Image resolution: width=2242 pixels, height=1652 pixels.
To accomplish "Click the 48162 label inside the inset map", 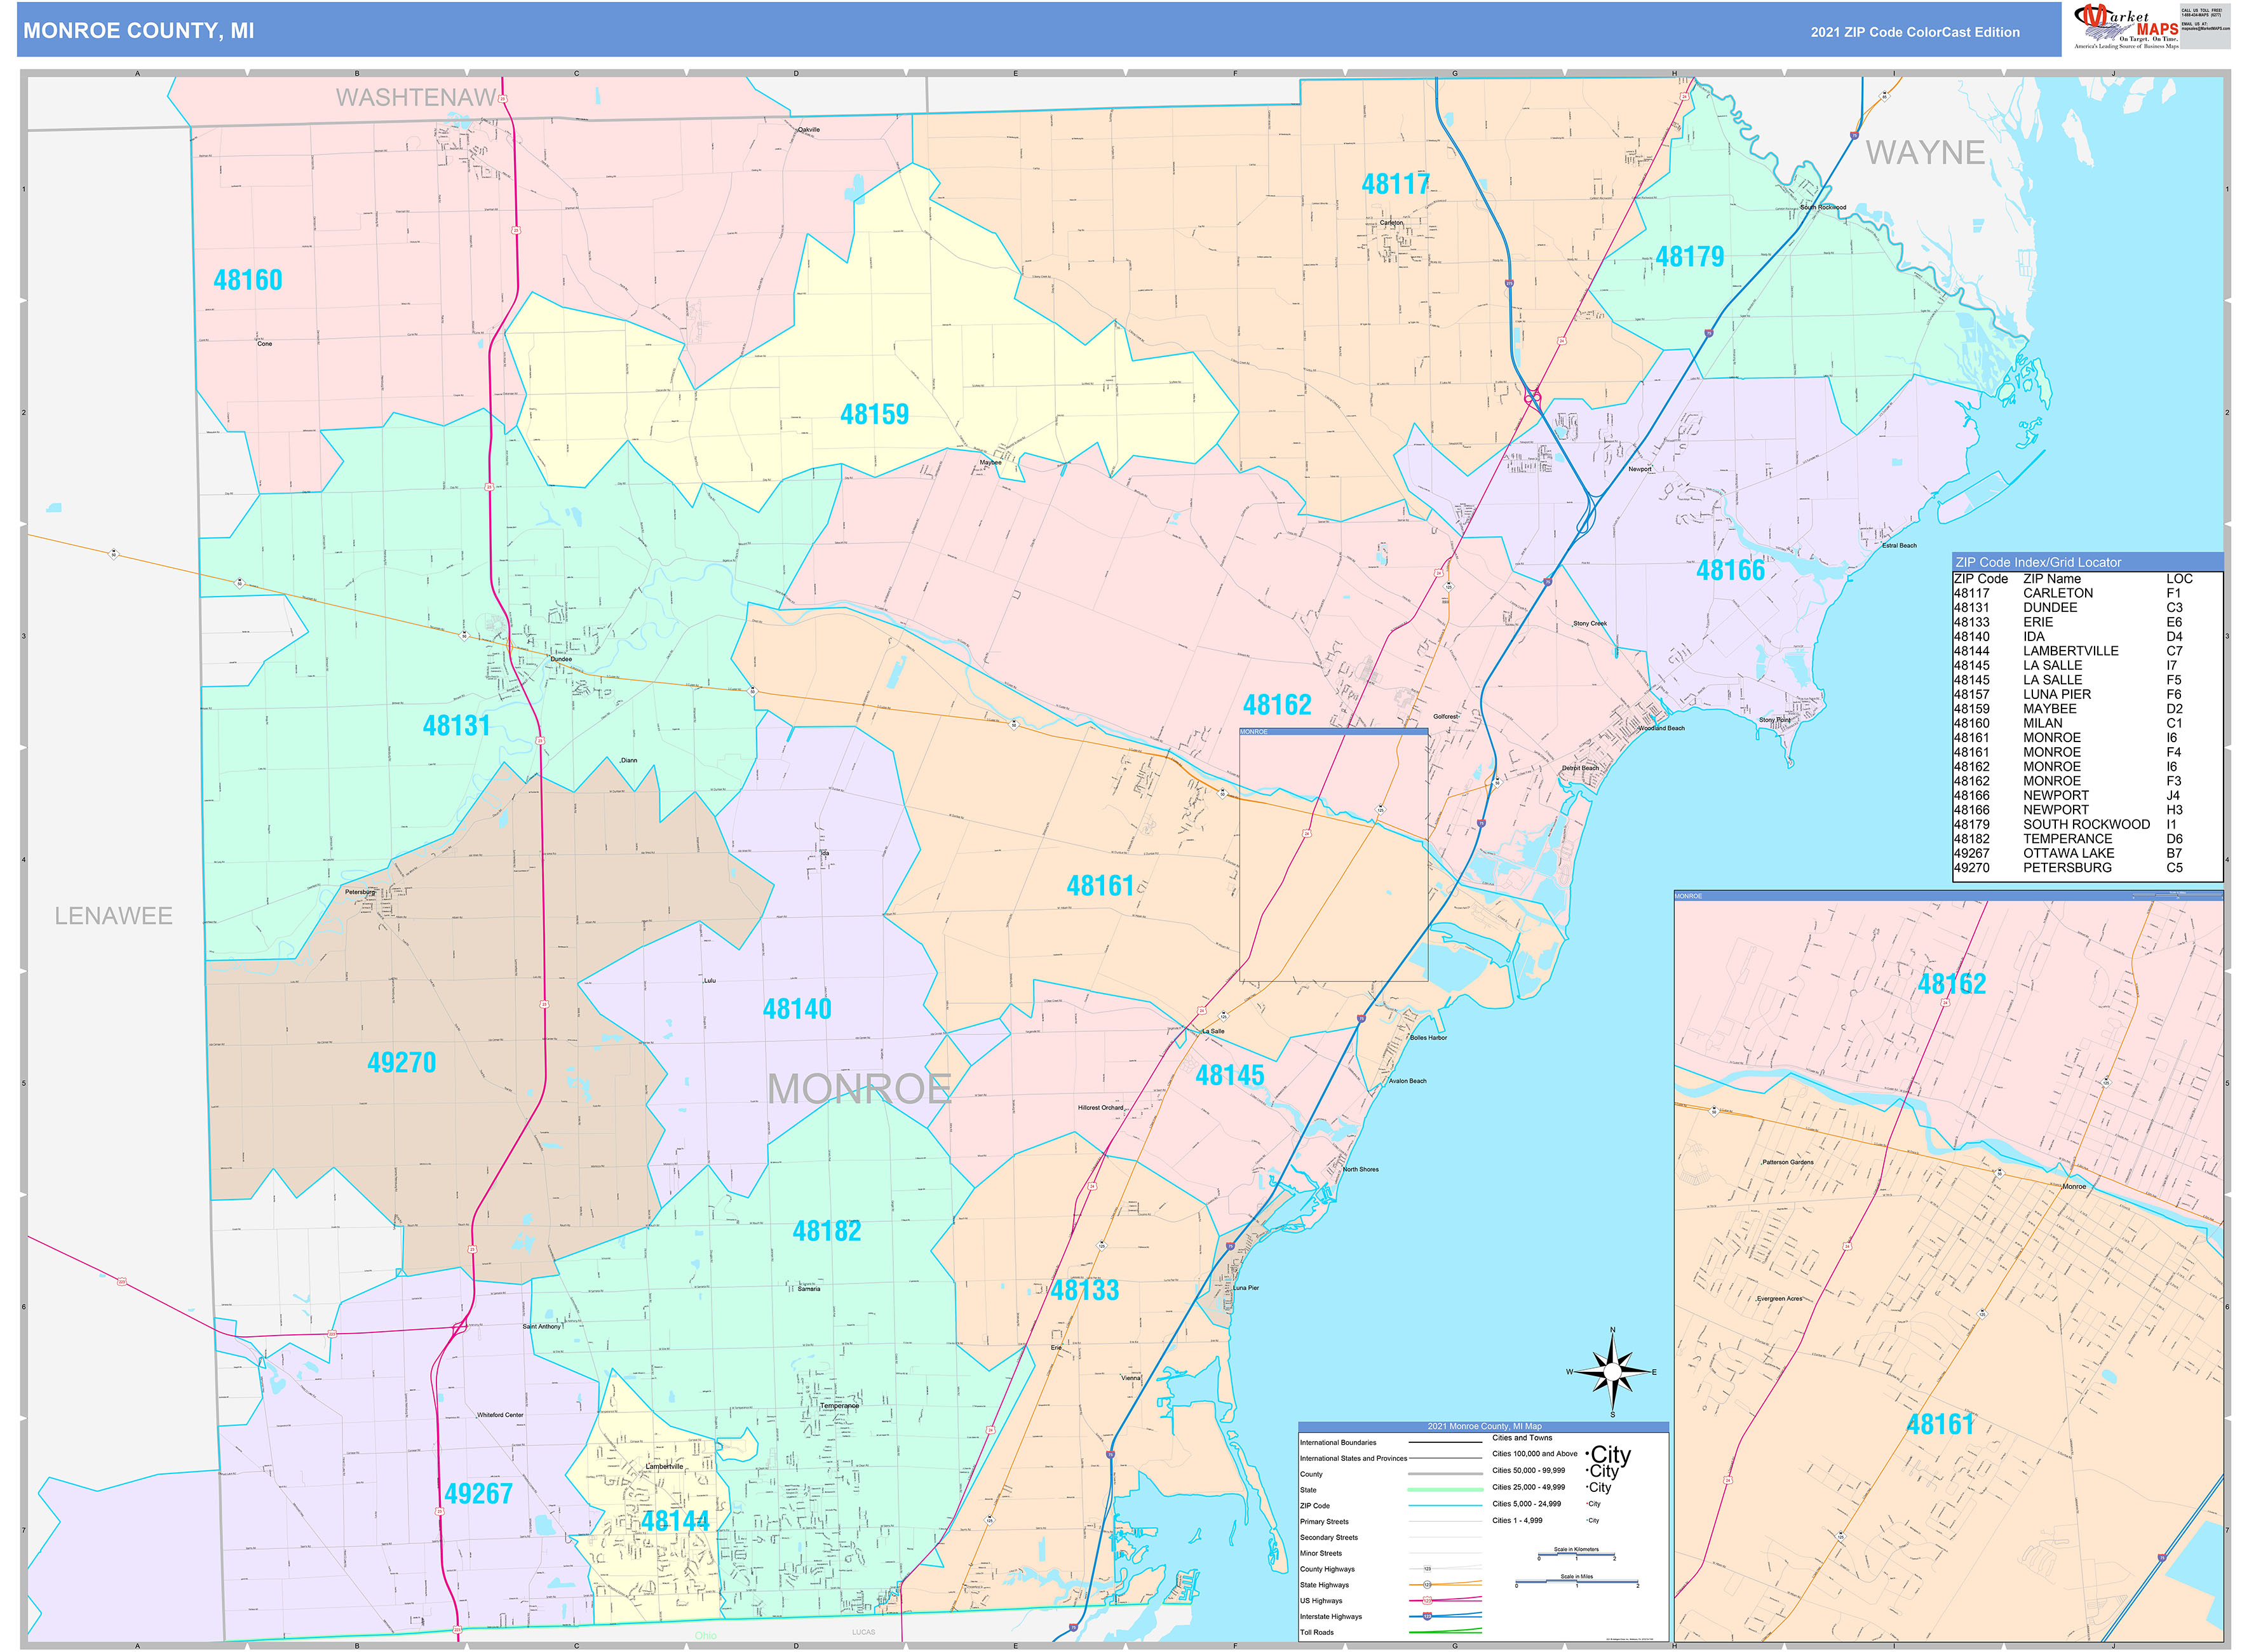I will click(x=1951, y=984).
